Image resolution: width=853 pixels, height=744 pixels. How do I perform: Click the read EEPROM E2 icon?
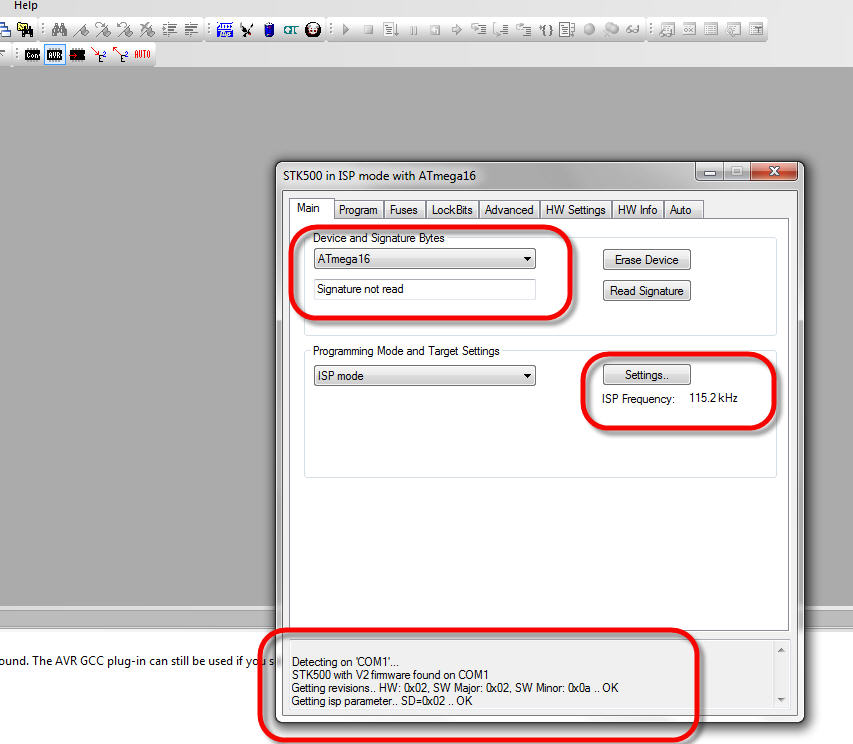[x=121, y=54]
